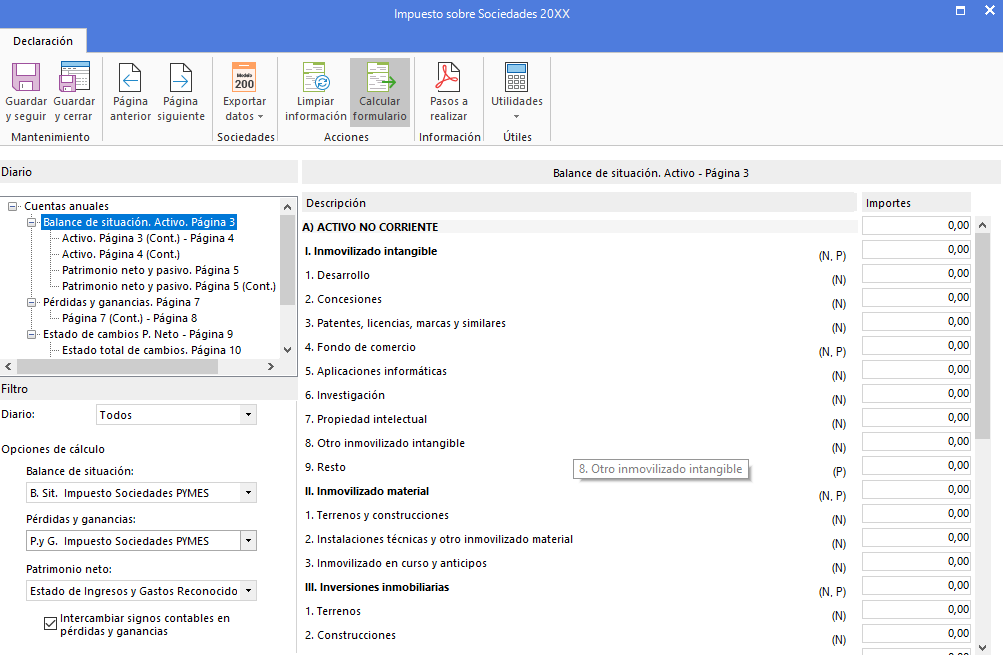Click tree horizontal scrollbar thumb
The height and width of the screenshot is (658, 1003).
[117, 367]
